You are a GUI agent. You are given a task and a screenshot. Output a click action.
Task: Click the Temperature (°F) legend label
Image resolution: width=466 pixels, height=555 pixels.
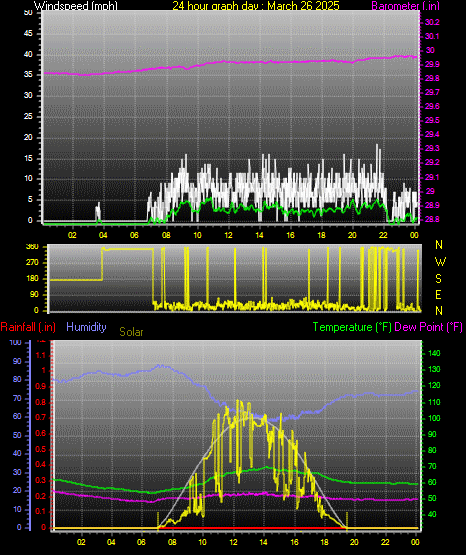point(352,327)
